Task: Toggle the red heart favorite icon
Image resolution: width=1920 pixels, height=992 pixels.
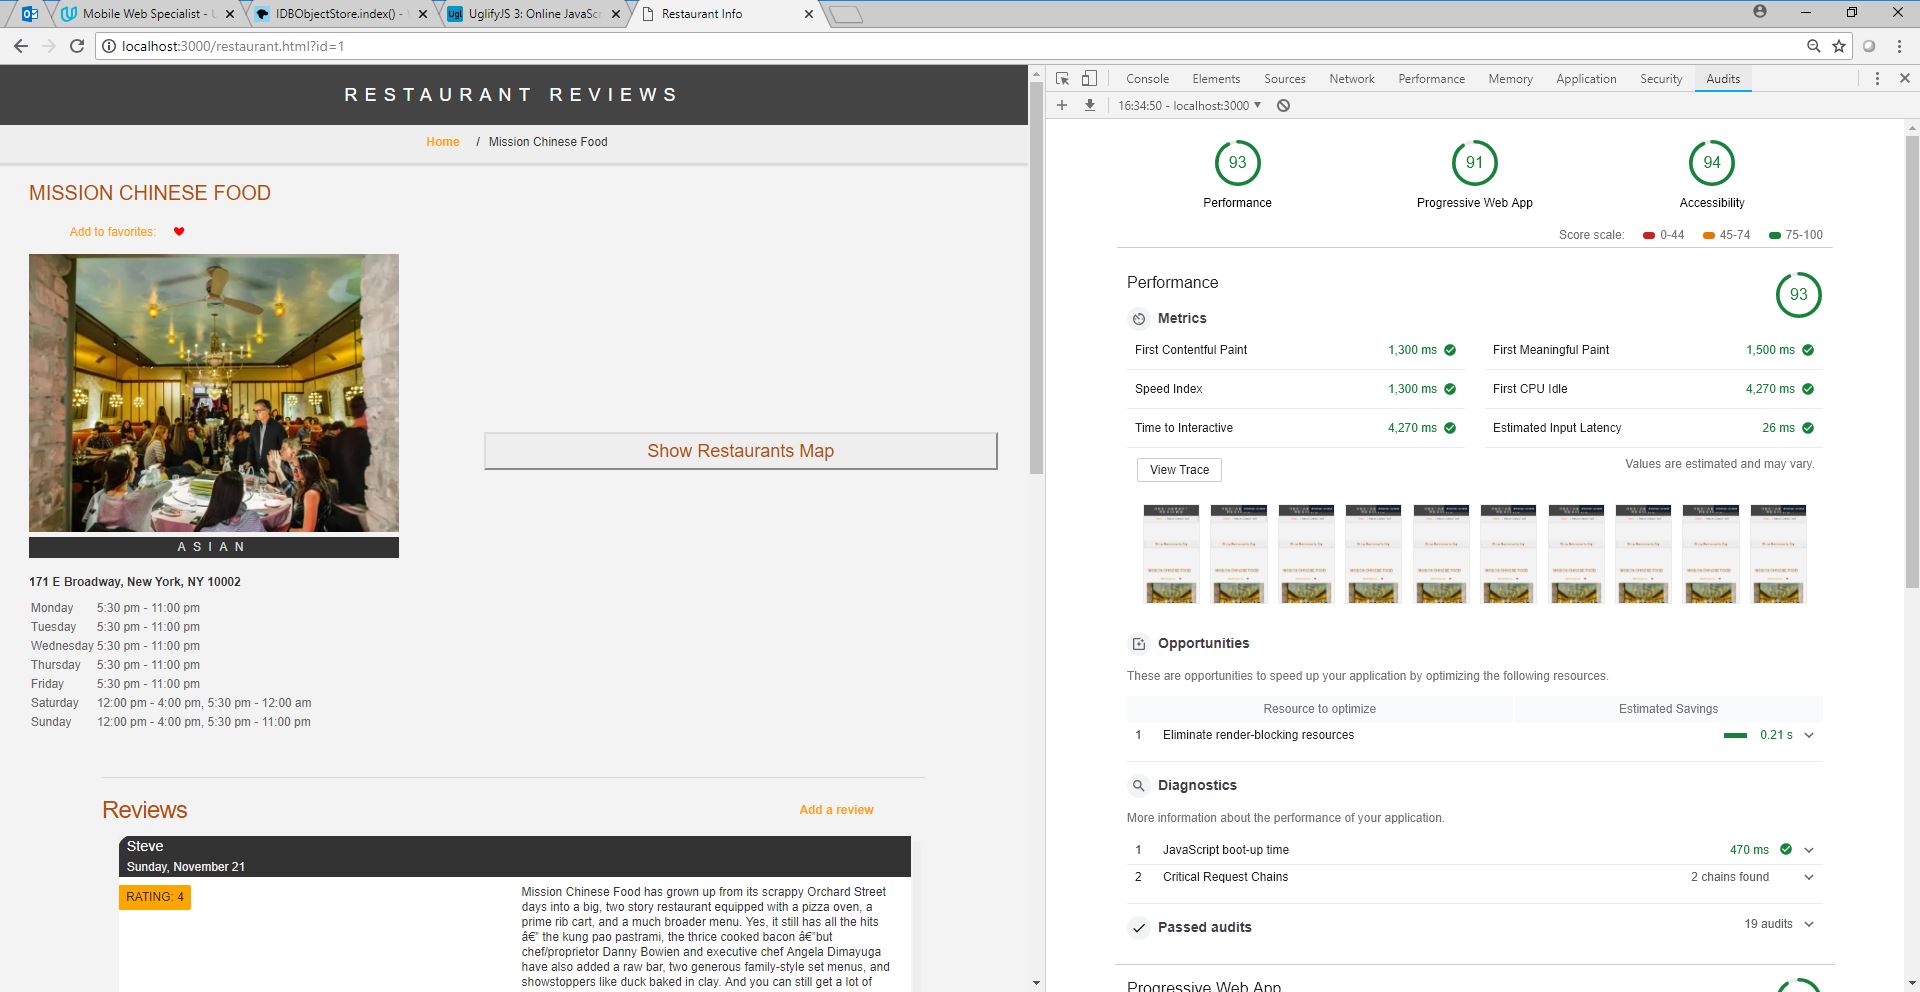Action: (x=179, y=232)
